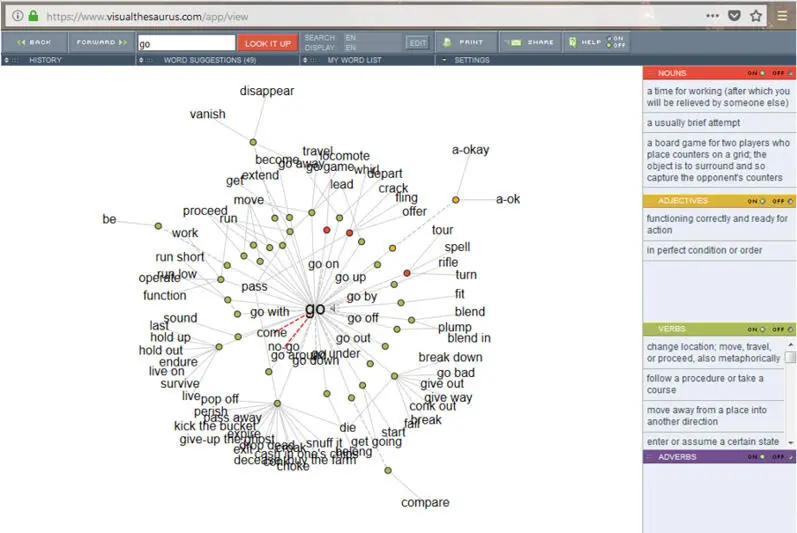The width and height of the screenshot is (797, 533).
Task: Click the Forward navigation button
Action: coord(102,43)
